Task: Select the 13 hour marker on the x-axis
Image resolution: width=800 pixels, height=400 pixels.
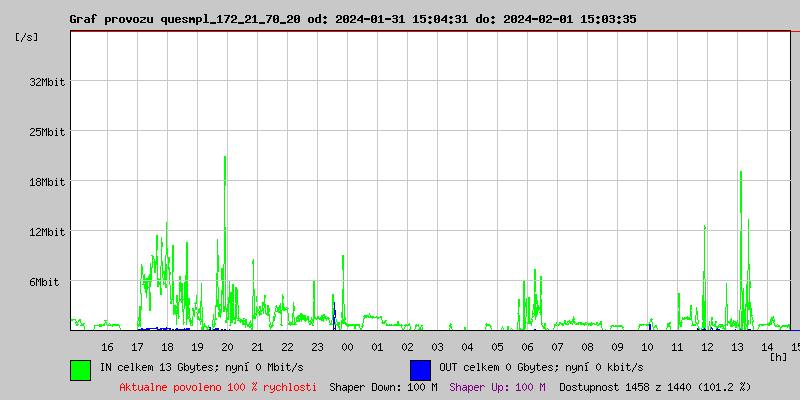Action: pos(737,347)
